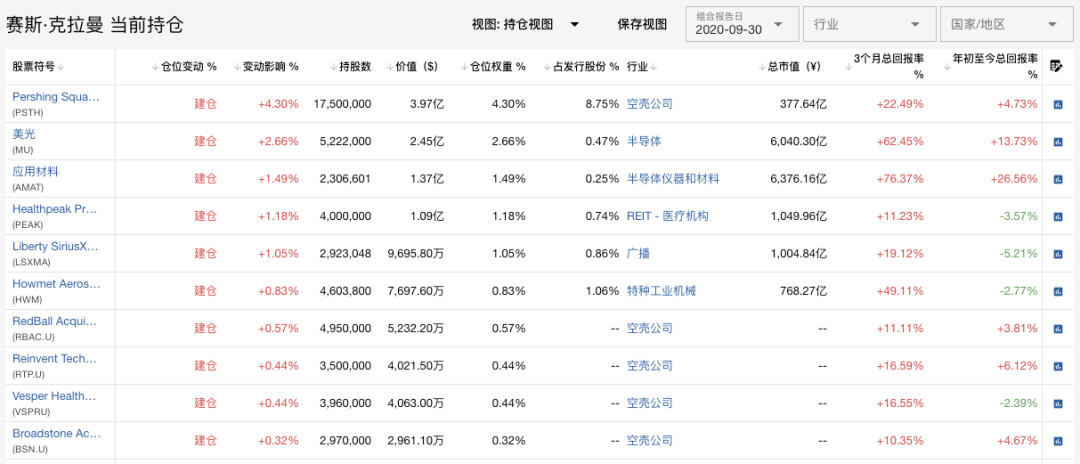Viewport: 1080px width, 464px height.
Task: Sort by 占发行股份 % column header
Action: (581, 67)
